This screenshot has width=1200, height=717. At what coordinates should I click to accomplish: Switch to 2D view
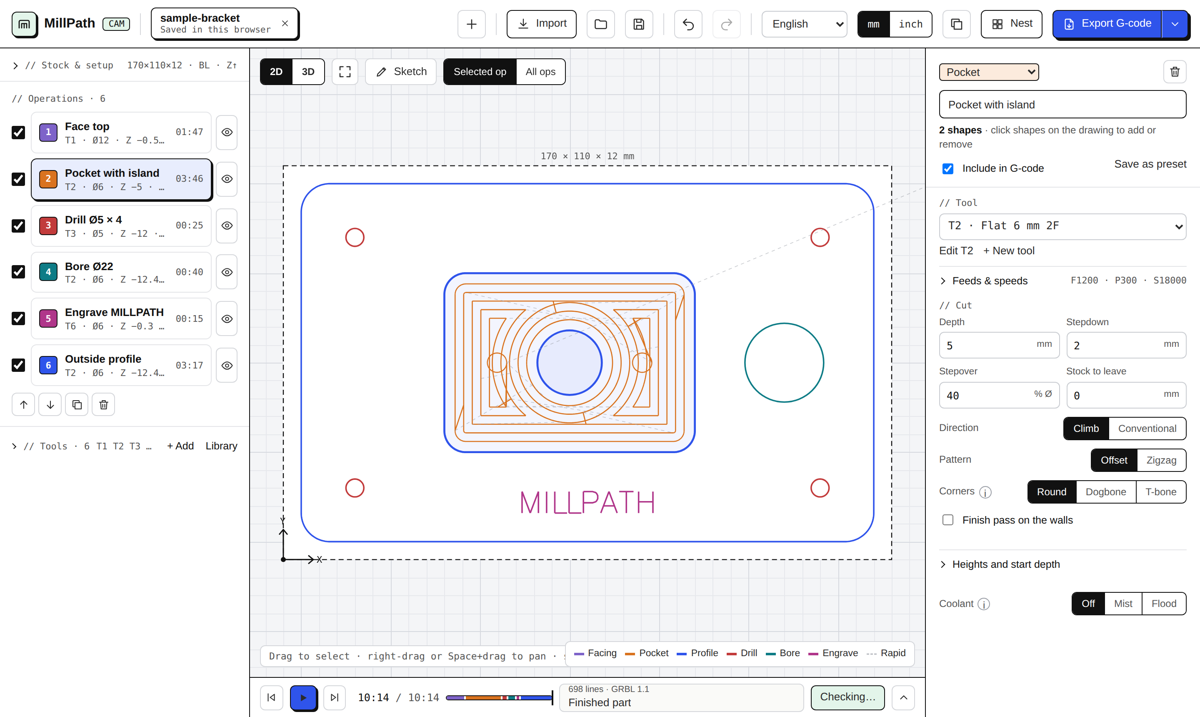point(276,72)
